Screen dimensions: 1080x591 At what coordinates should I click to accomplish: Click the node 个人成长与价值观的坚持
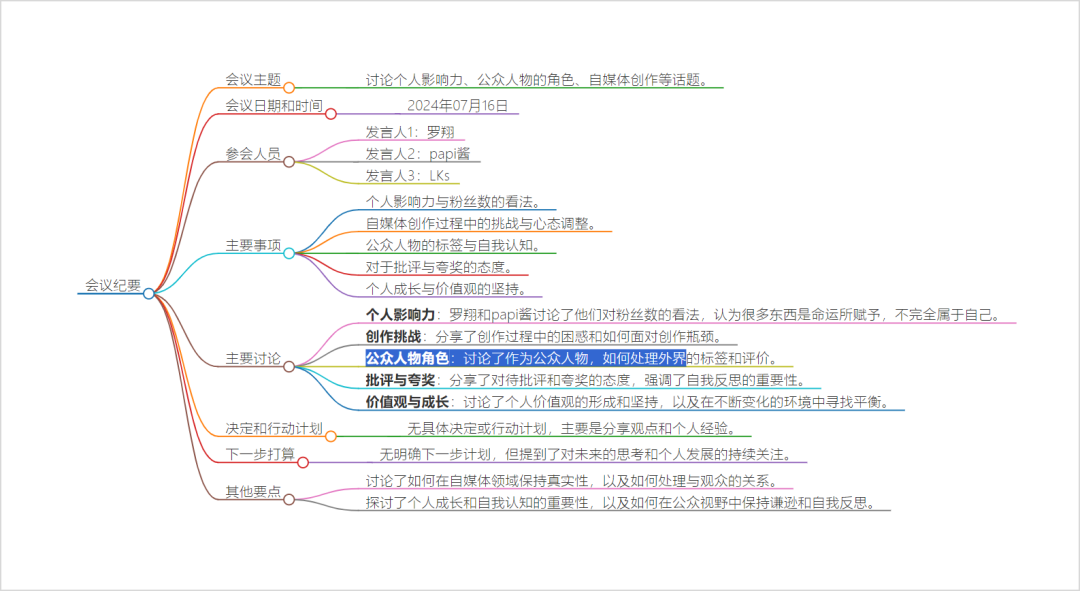[448, 289]
